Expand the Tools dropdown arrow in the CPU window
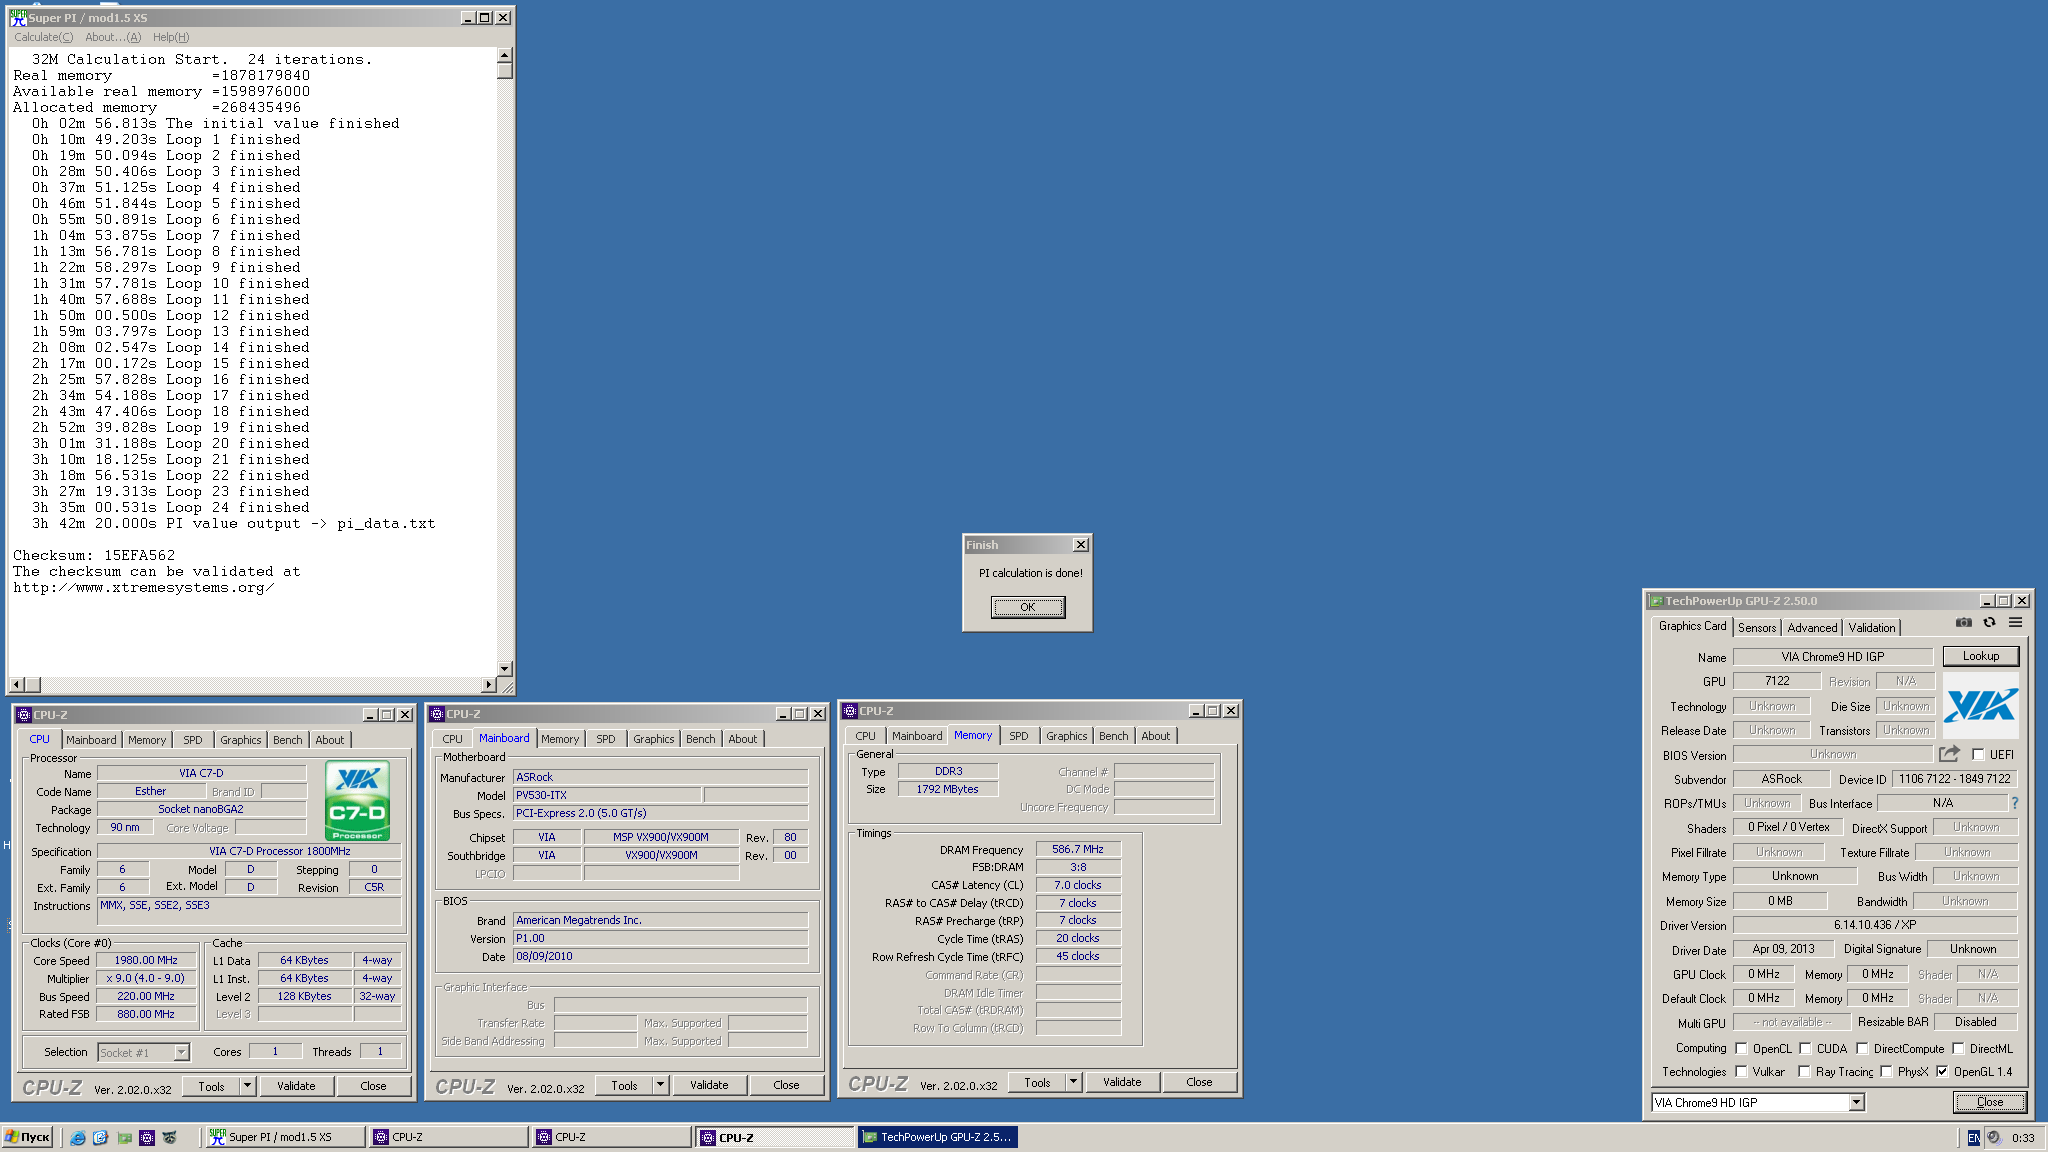 pos(247,1086)
